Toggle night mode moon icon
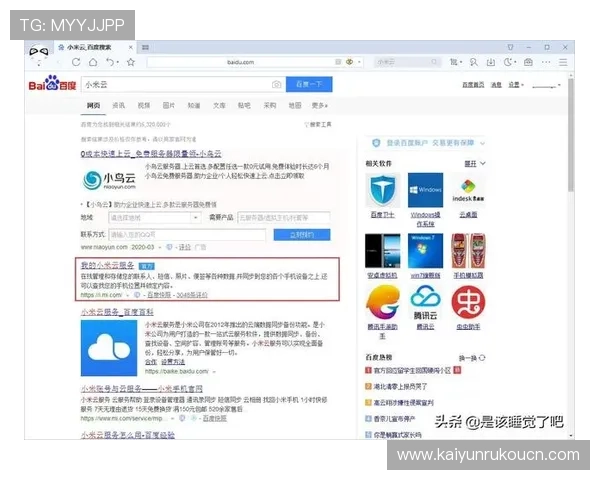Image resolution: width=600 pixels, height=480 pixels. 509,62
